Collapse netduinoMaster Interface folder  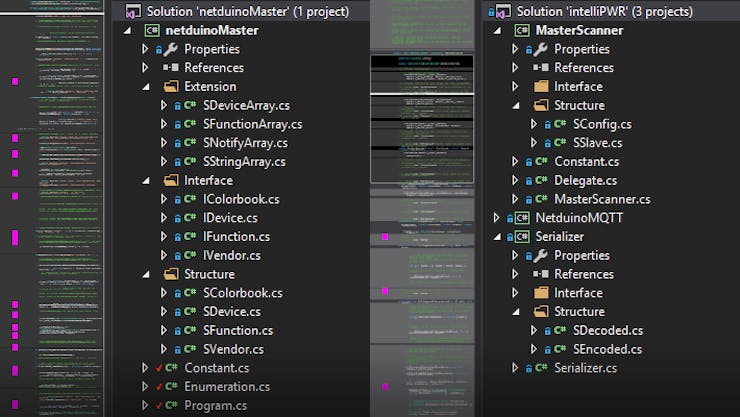146,181
